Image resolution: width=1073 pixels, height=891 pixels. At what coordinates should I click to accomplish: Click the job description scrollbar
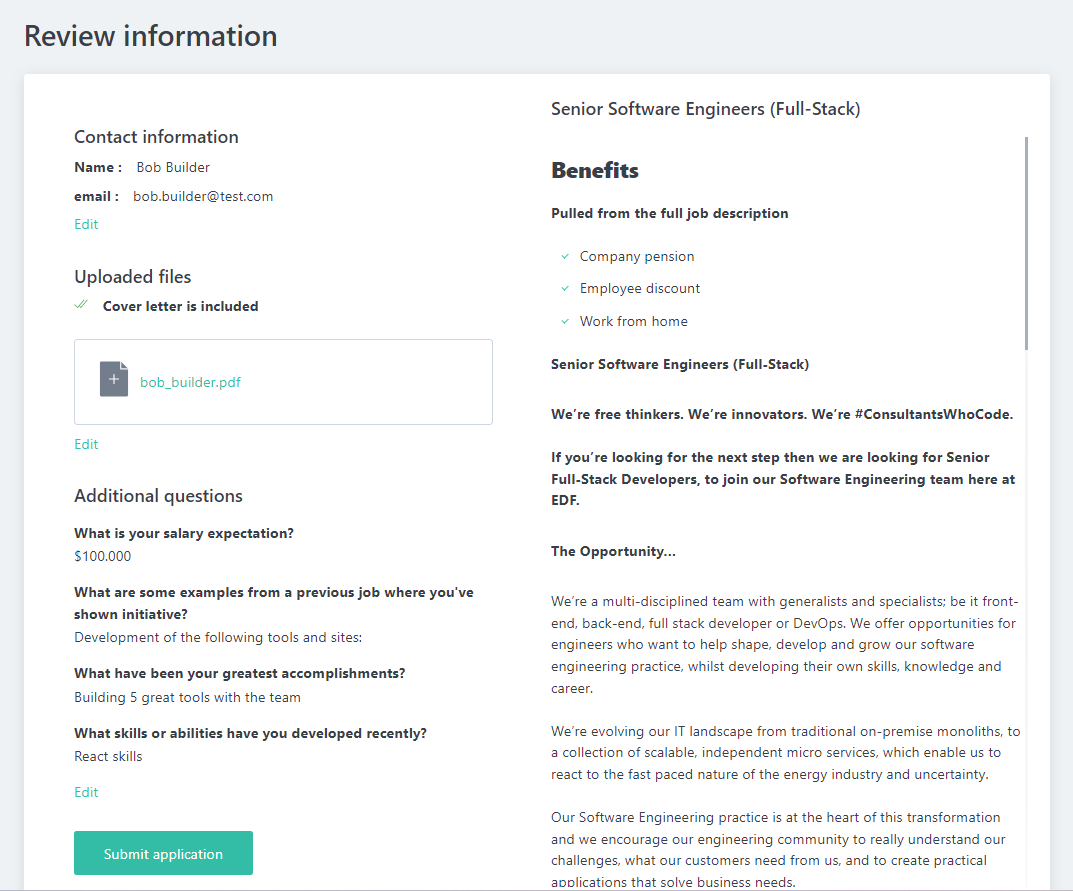click(1026, 243)
